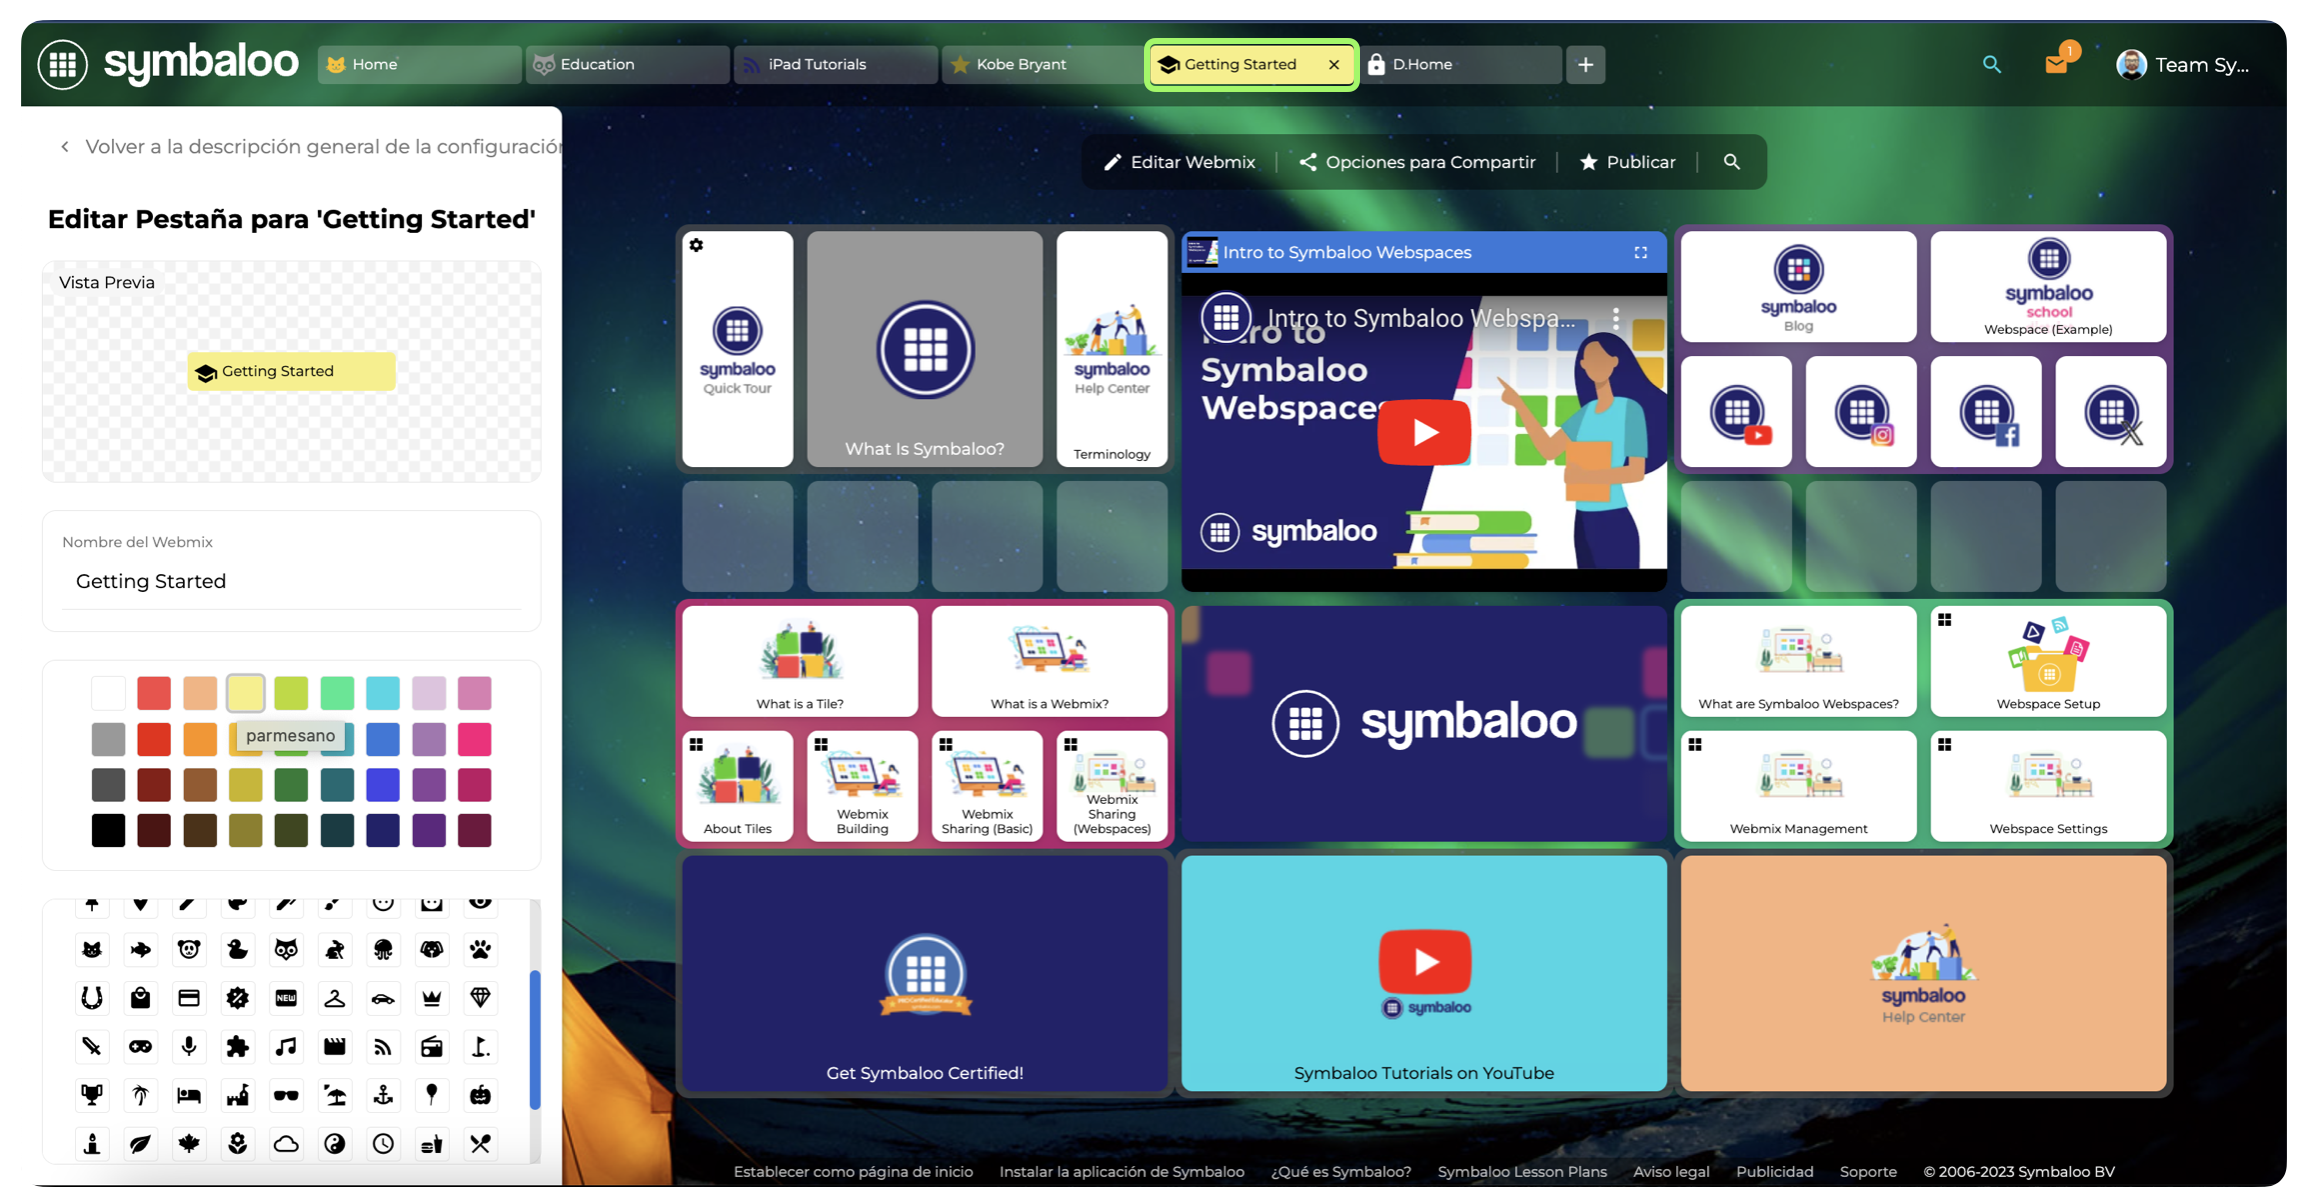Open Opciones para Compartir

click(1417, 162)
